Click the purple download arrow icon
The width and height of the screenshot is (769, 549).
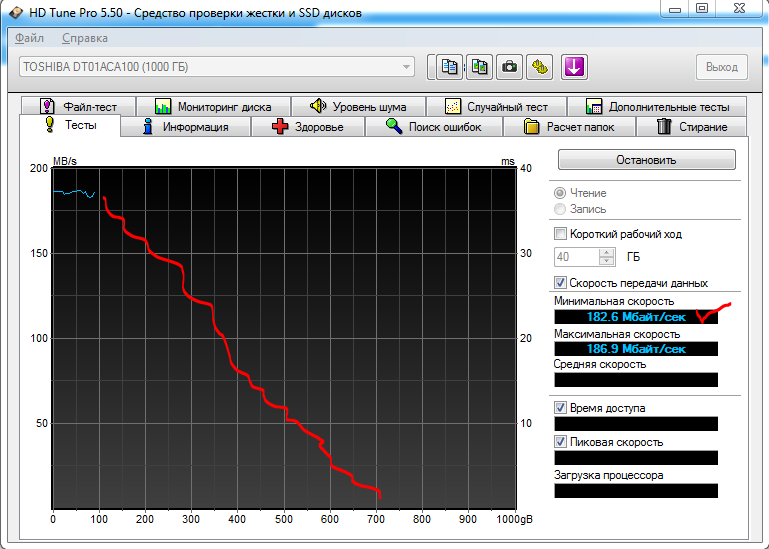point(574,67)
